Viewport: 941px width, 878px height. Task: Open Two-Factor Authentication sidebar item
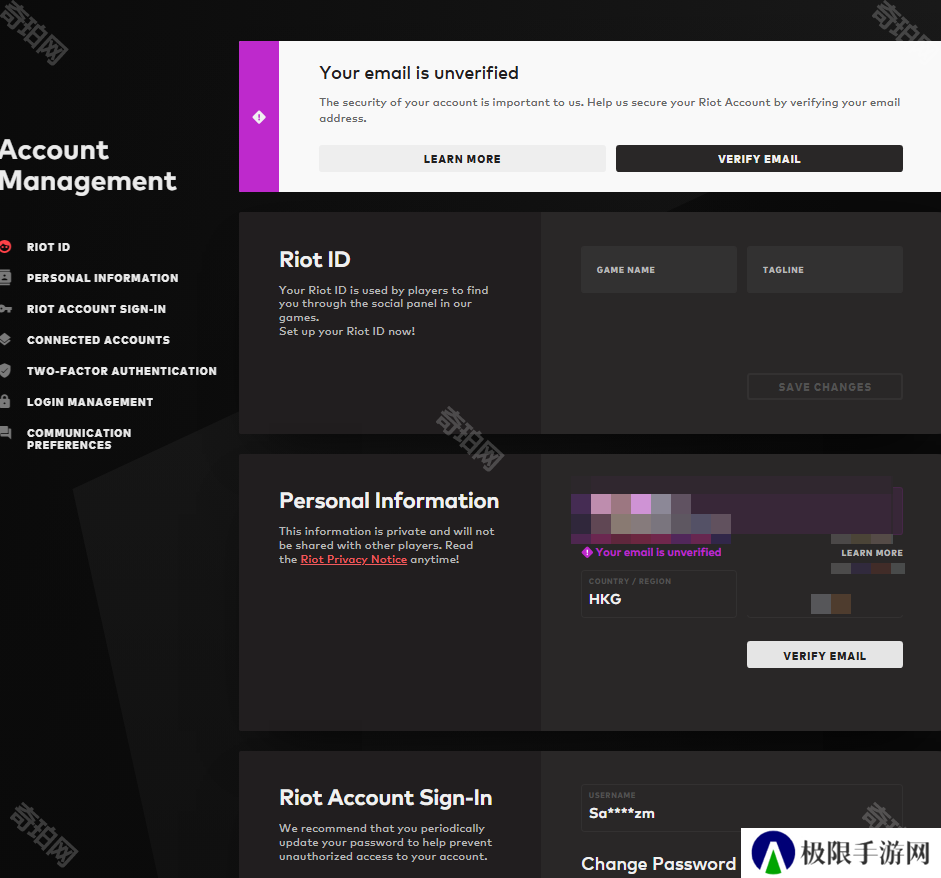[x=122, y=371]
